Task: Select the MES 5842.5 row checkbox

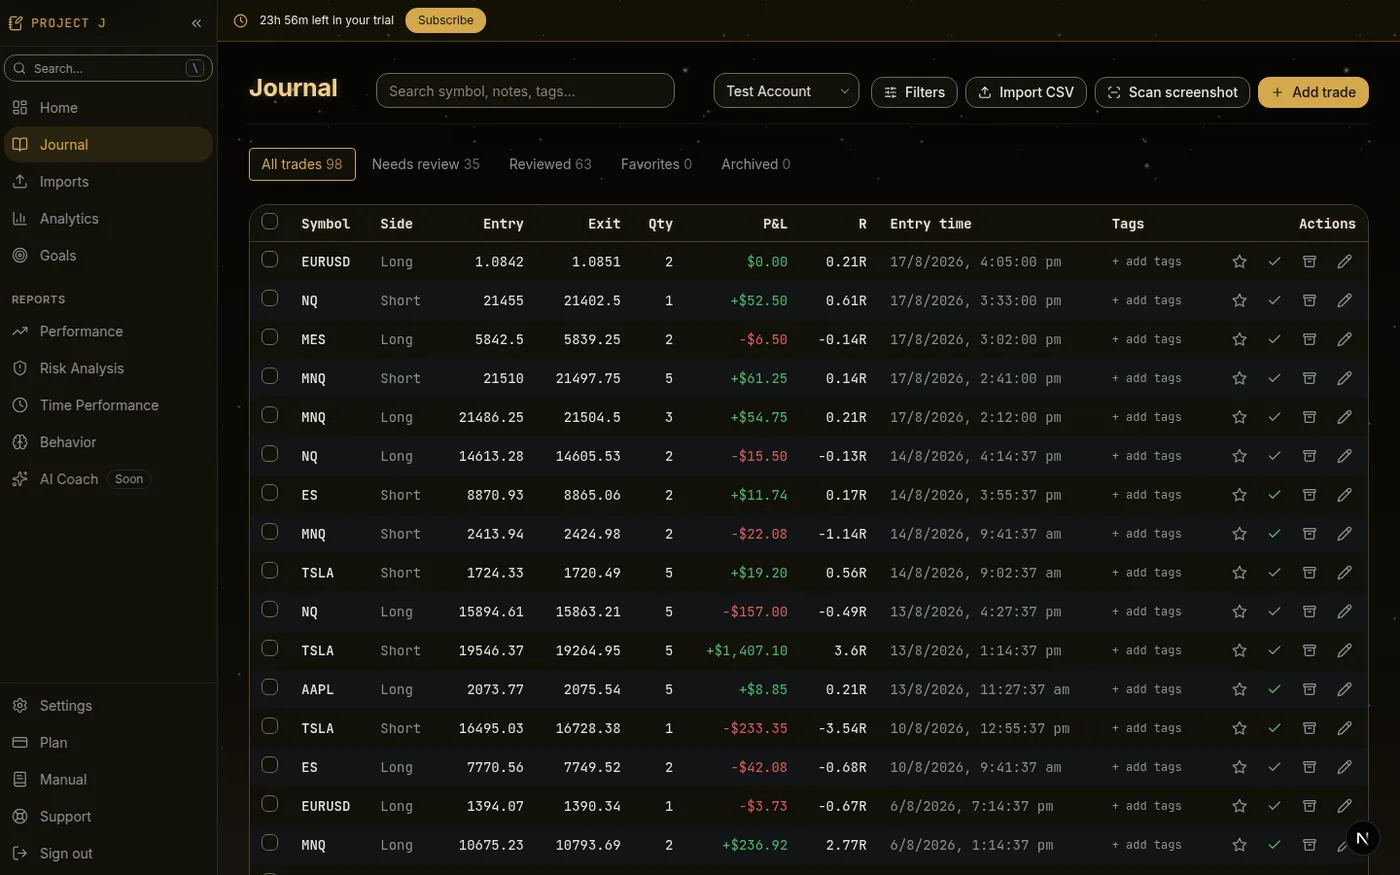Action: (x=270, y=337)
